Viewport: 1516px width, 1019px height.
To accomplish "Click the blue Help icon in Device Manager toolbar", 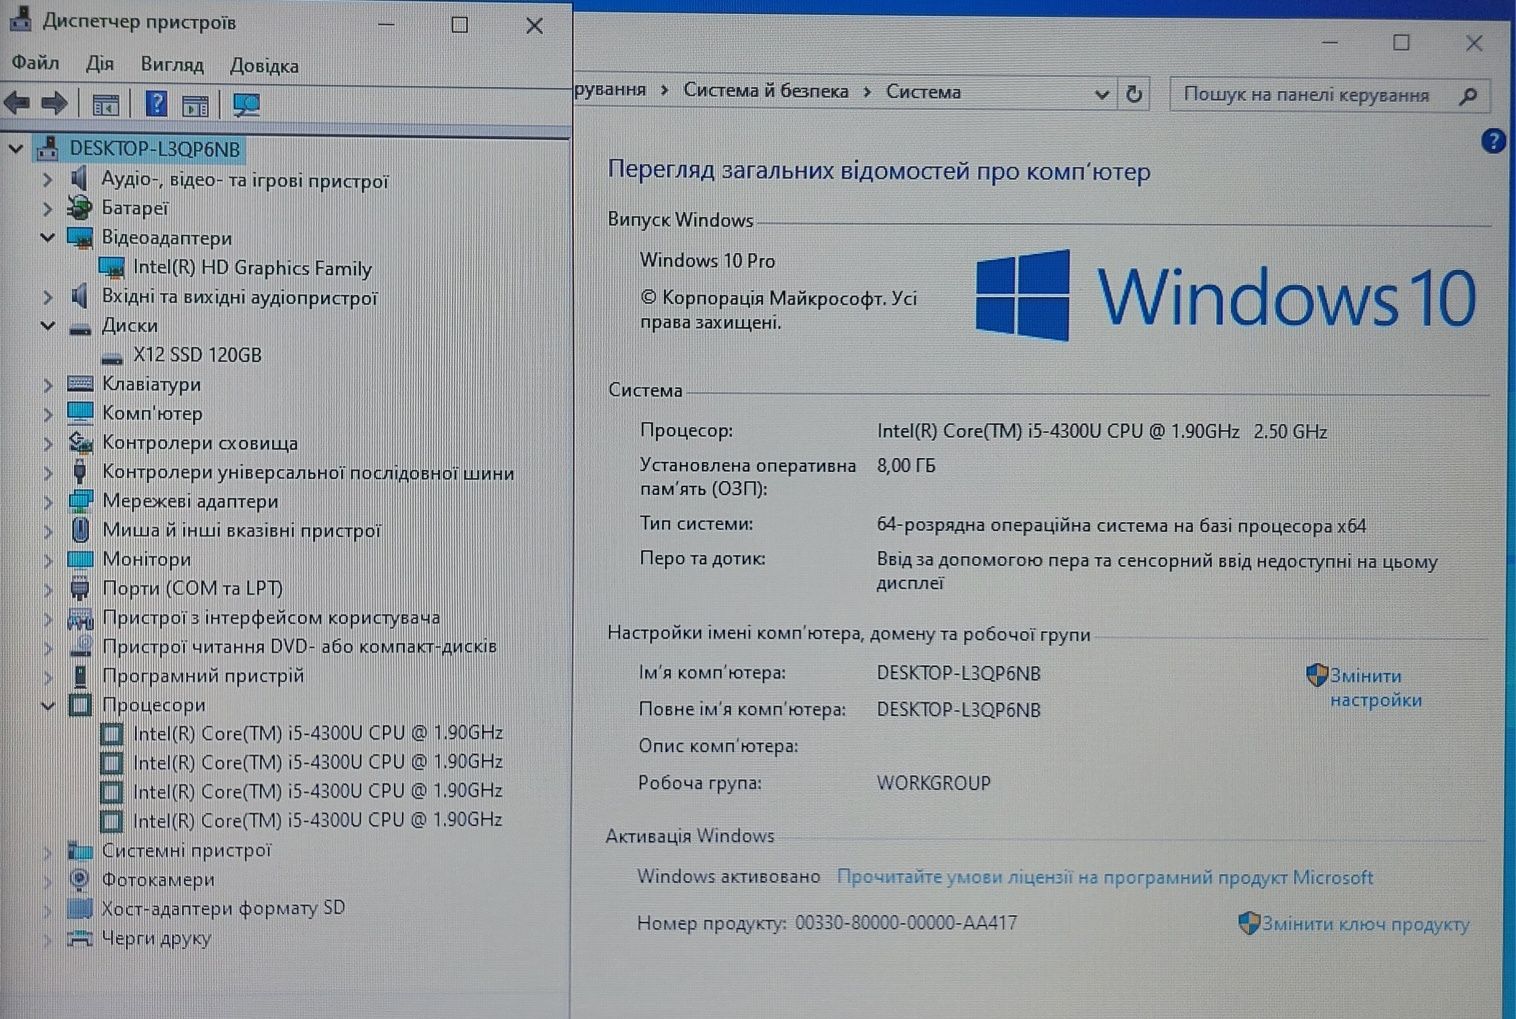I will point(156,103).
